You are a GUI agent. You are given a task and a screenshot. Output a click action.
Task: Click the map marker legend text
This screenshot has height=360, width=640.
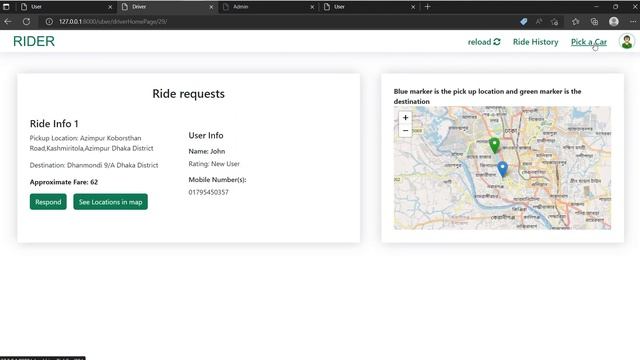(x=487, y=96)
